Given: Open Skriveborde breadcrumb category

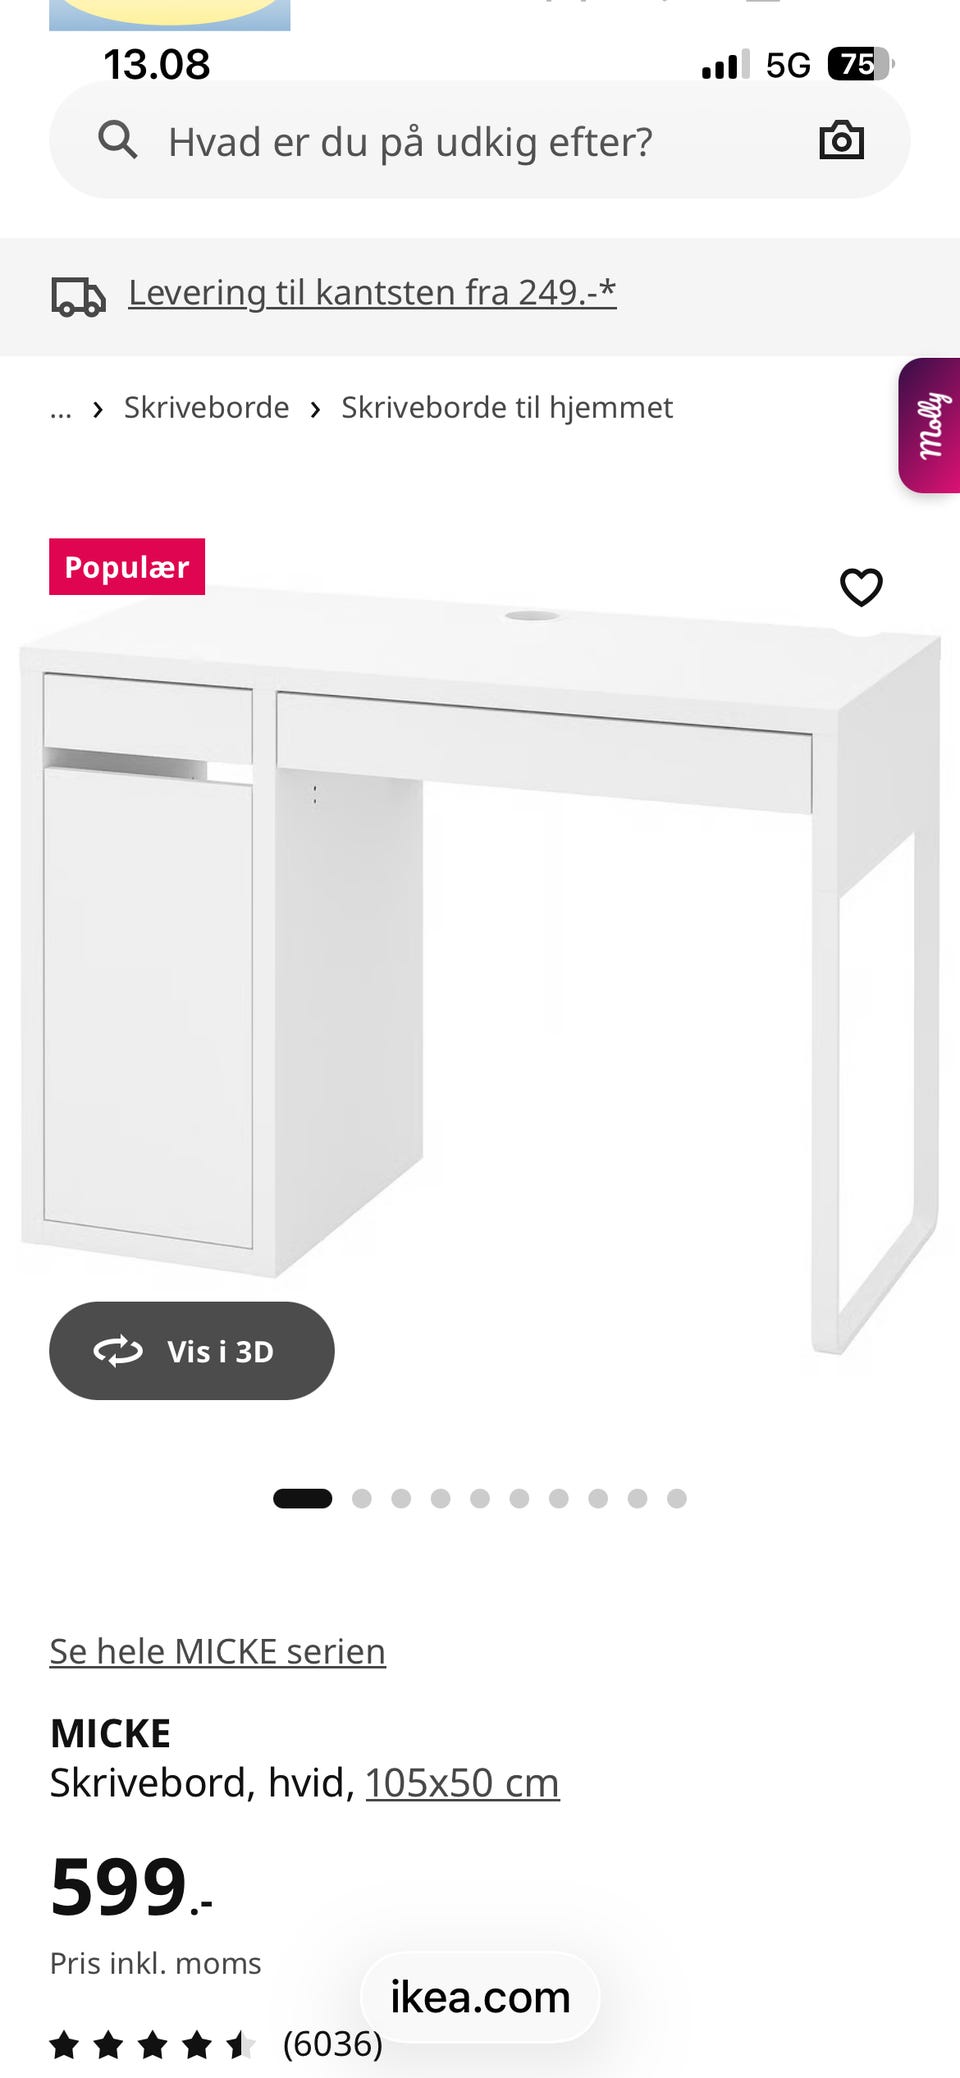Looking at the screenshot, I should (x=207, y=408).
